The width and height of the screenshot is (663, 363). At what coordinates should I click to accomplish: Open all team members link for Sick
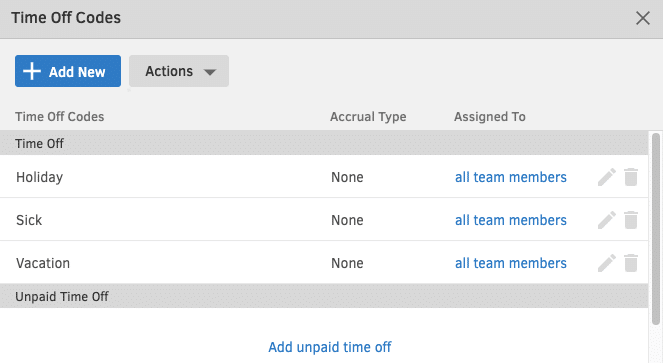(511, 220)
